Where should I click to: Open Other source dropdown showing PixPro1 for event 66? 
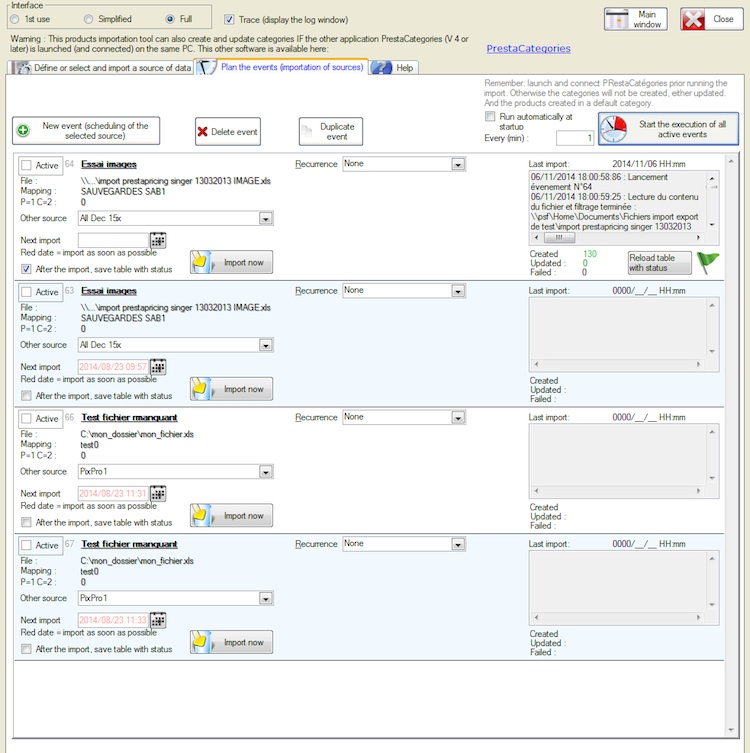[266, 472]
